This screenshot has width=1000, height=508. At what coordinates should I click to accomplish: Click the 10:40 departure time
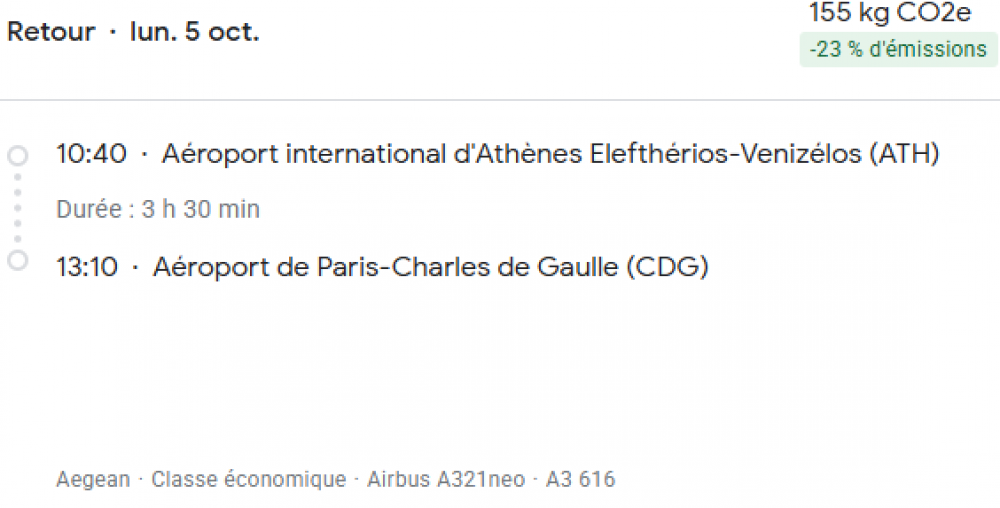[x=91, y=155]
